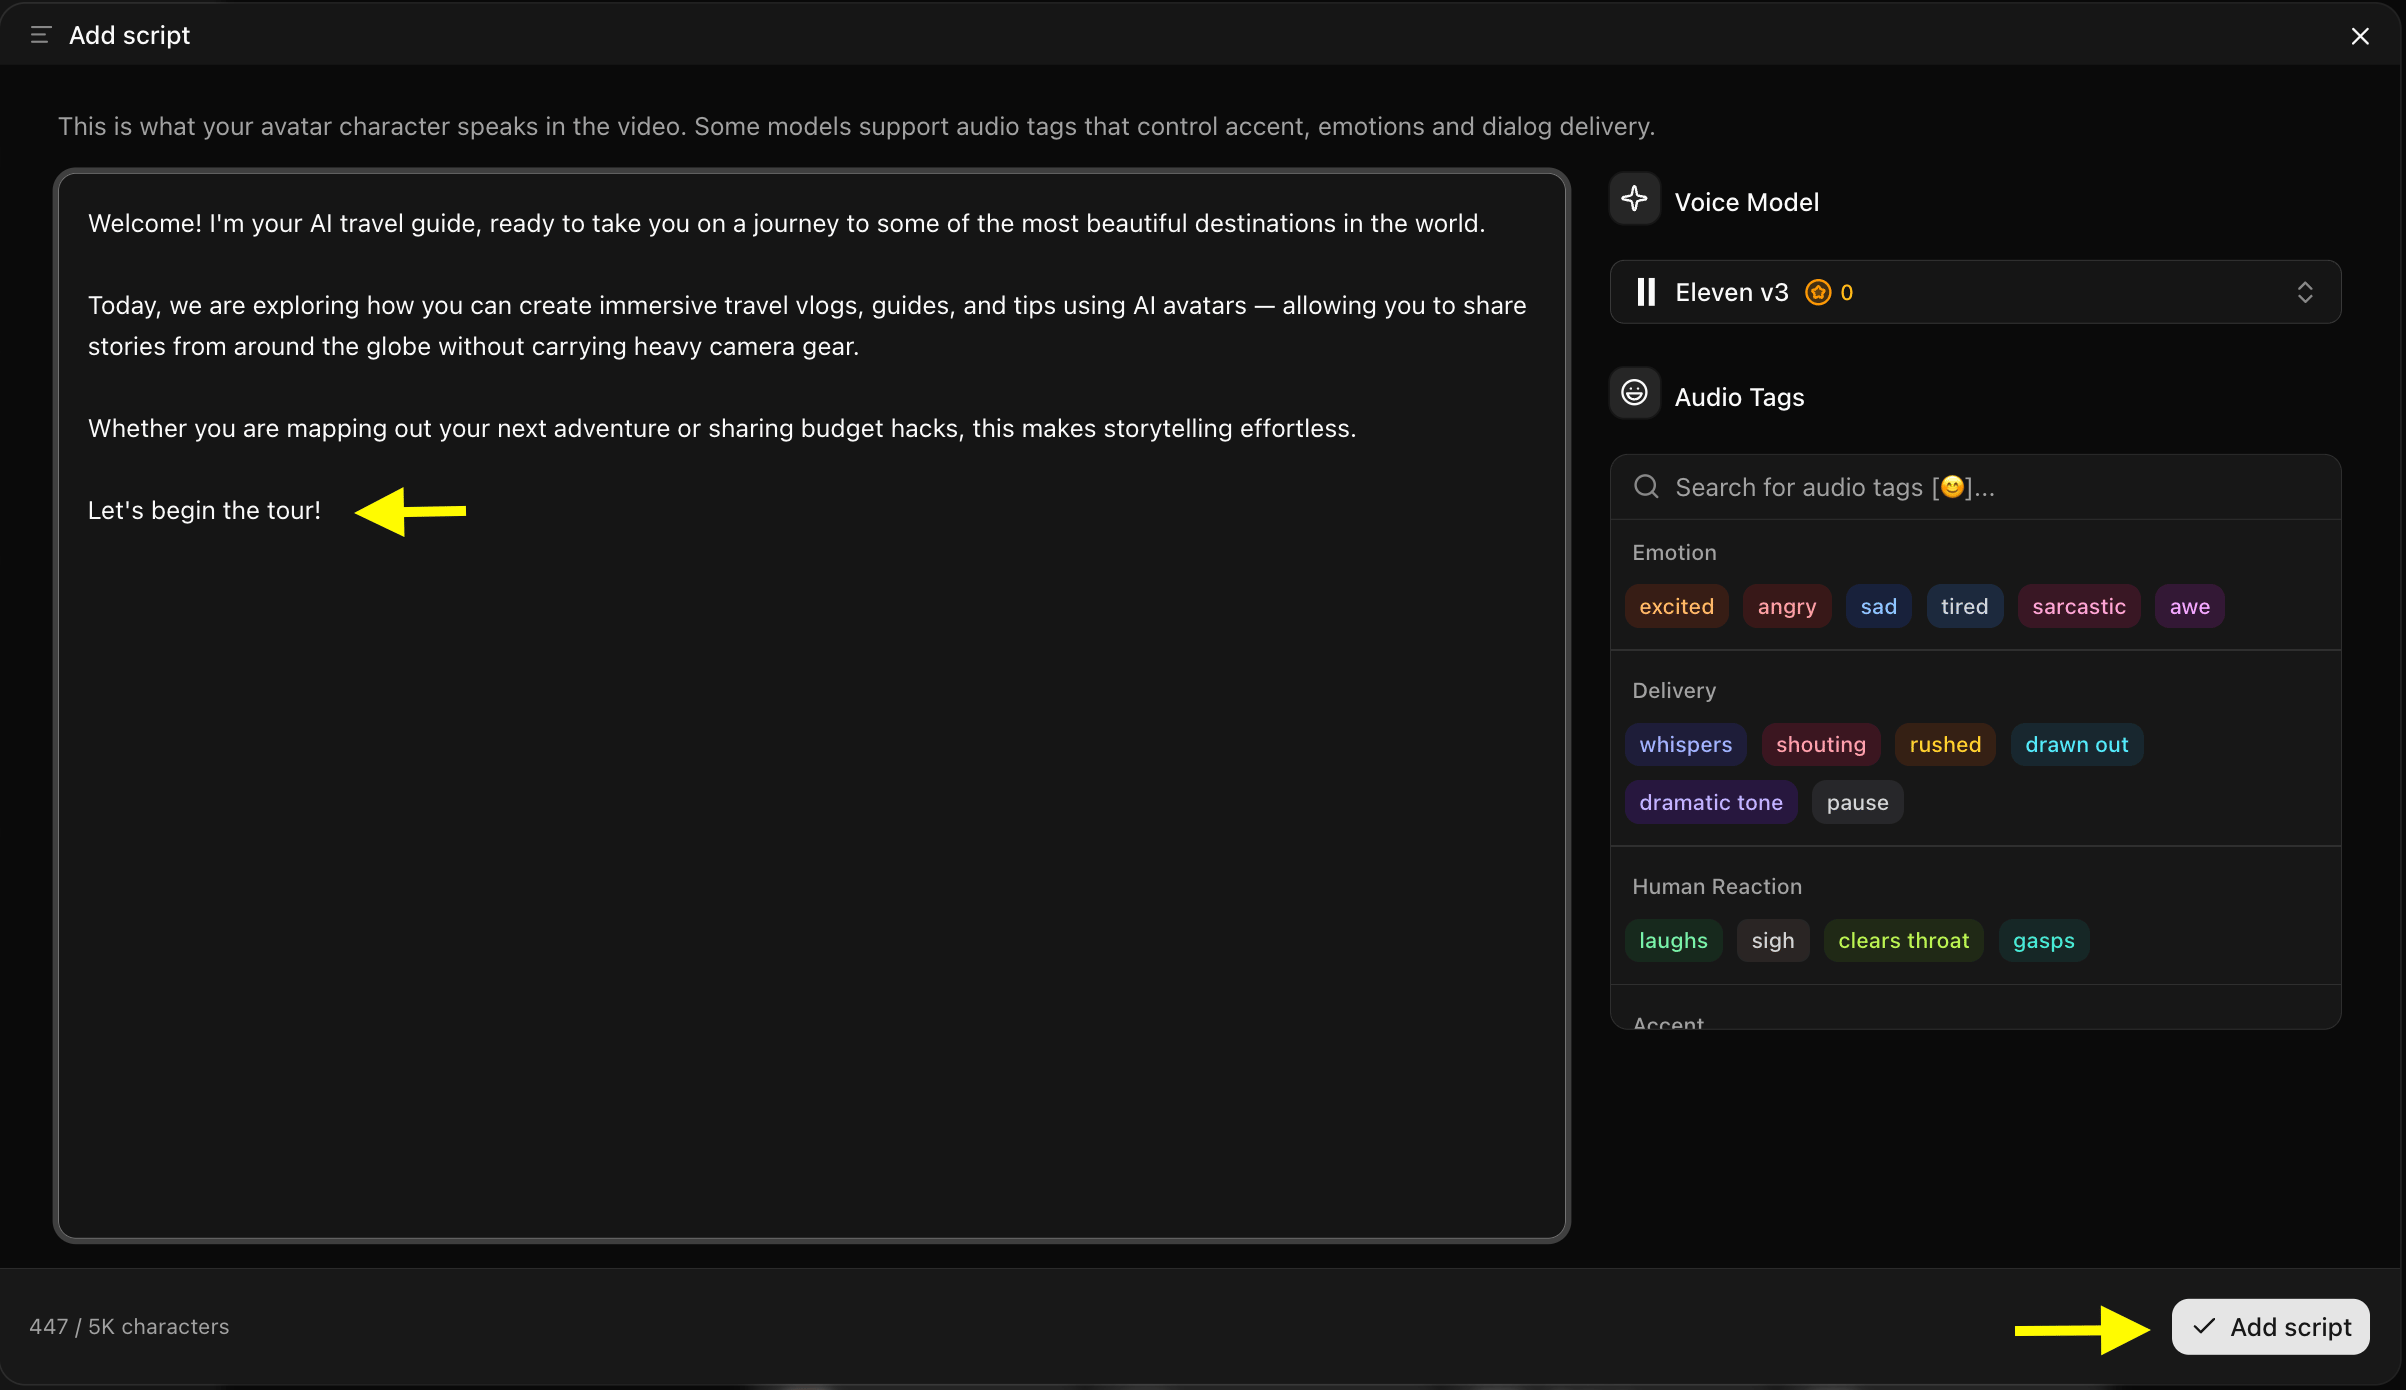Click the sparkle Voice Model icon
2406x1390 pixels.
pyautogui.click(x=1634, y=199)
